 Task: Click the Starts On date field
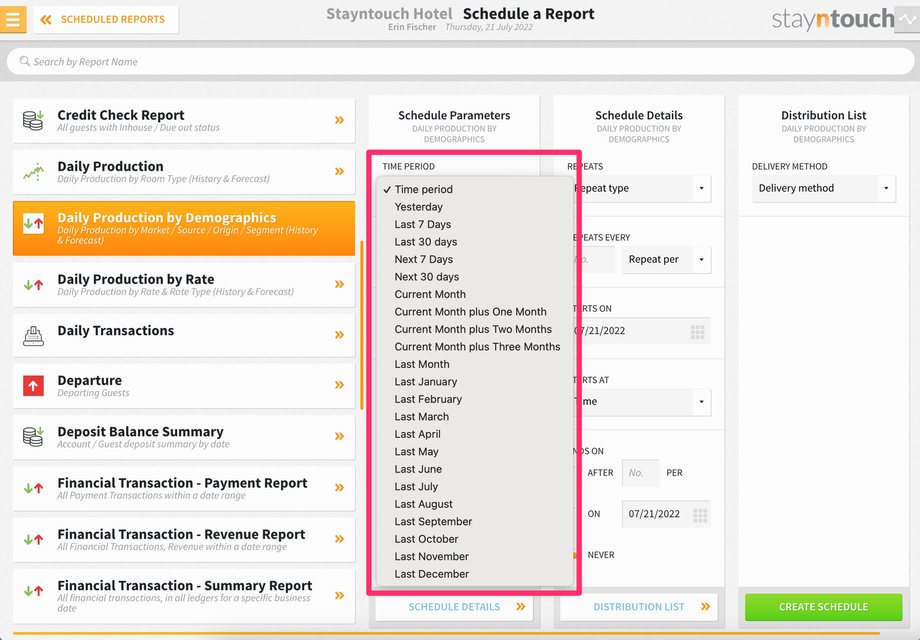click(x=641, y=331)
